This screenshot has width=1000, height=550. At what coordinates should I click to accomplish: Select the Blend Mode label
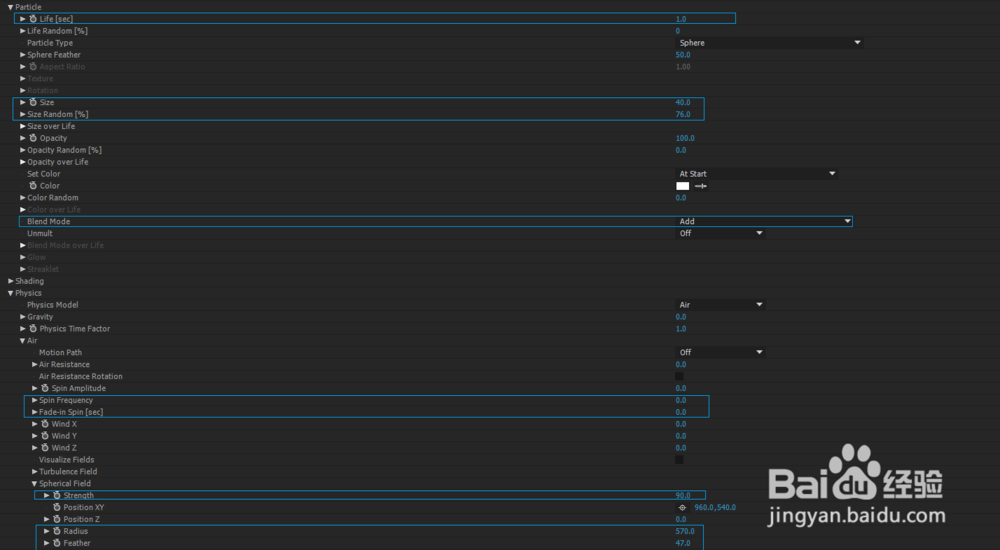[x=48, y=221]
